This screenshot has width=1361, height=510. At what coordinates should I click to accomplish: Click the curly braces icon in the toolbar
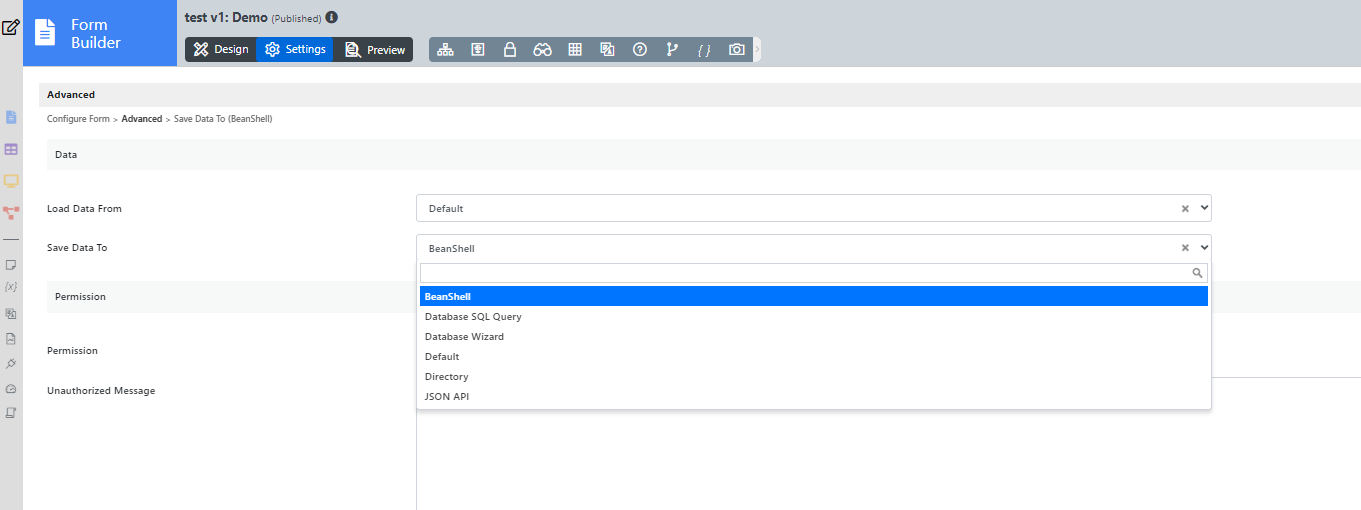704,50
